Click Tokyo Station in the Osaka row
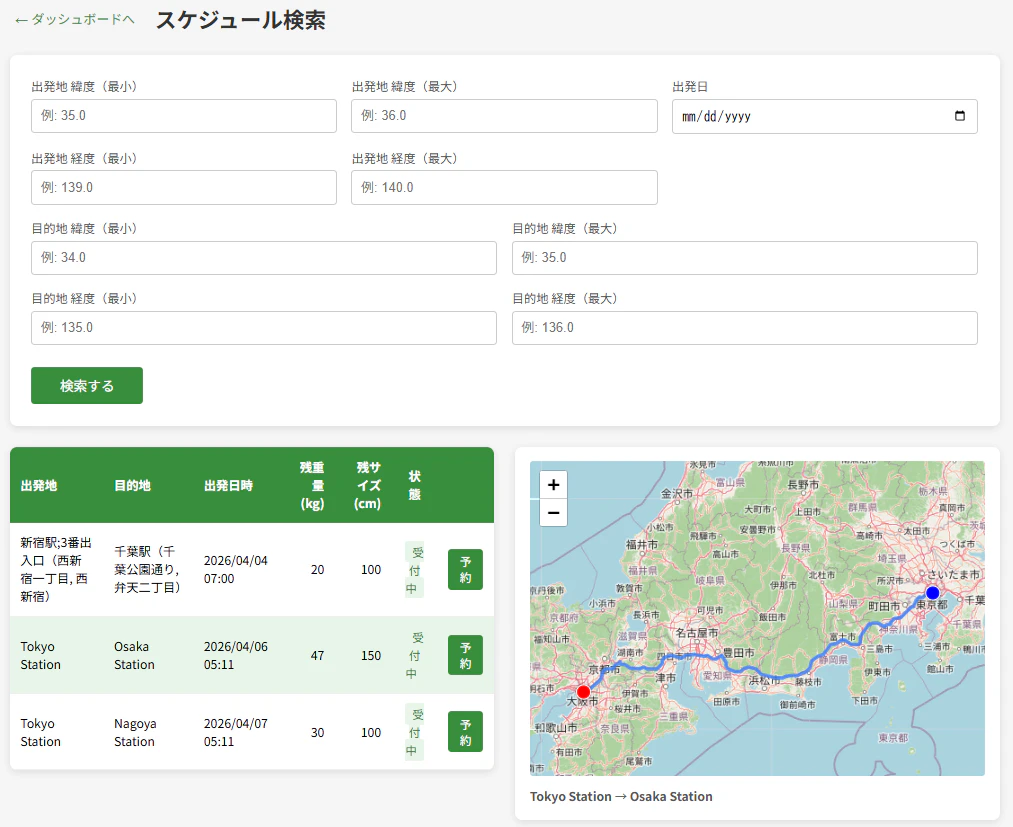 coord(40,655)
